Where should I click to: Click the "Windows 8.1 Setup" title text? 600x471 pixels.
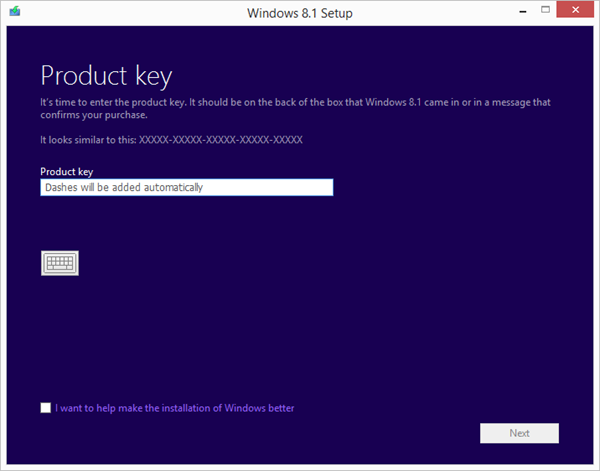point(299,13)
